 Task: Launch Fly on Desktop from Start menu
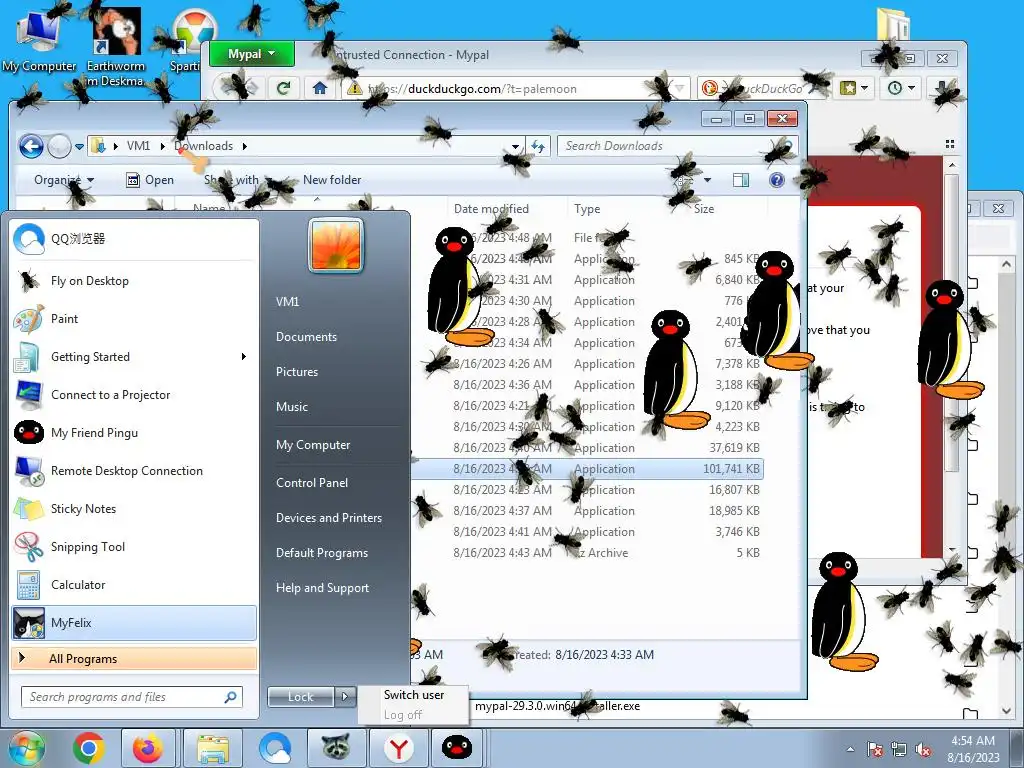134,281
